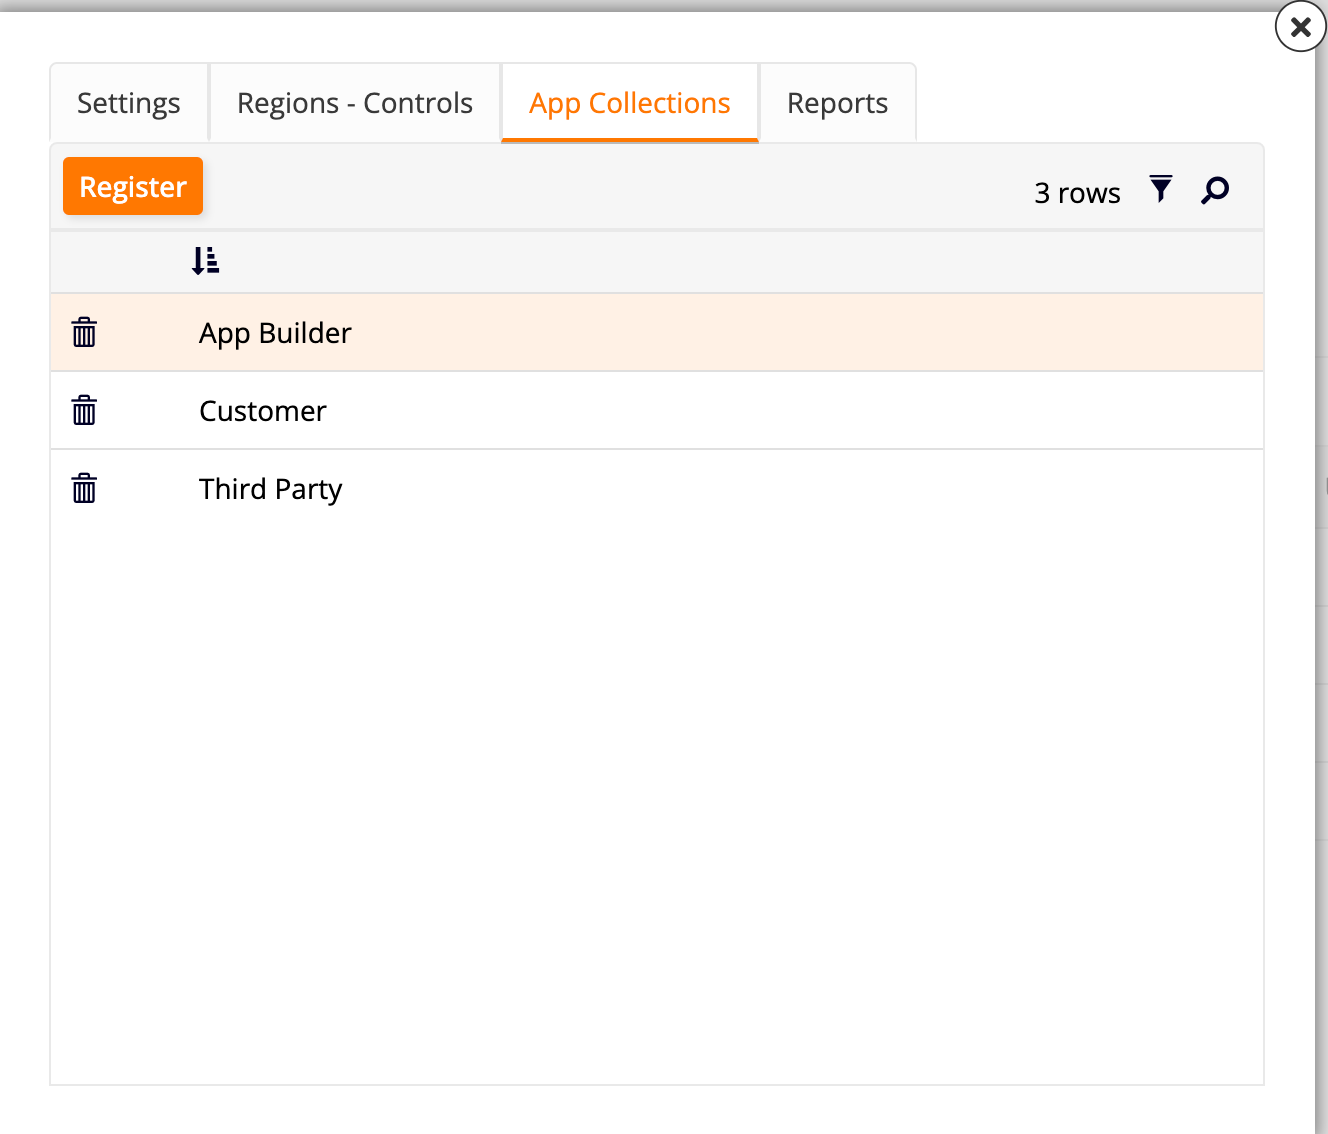This screenshot has width=1328, height=1134.
Task: Delete the Third Party collection via its trash icon
Action: [84, 488]
